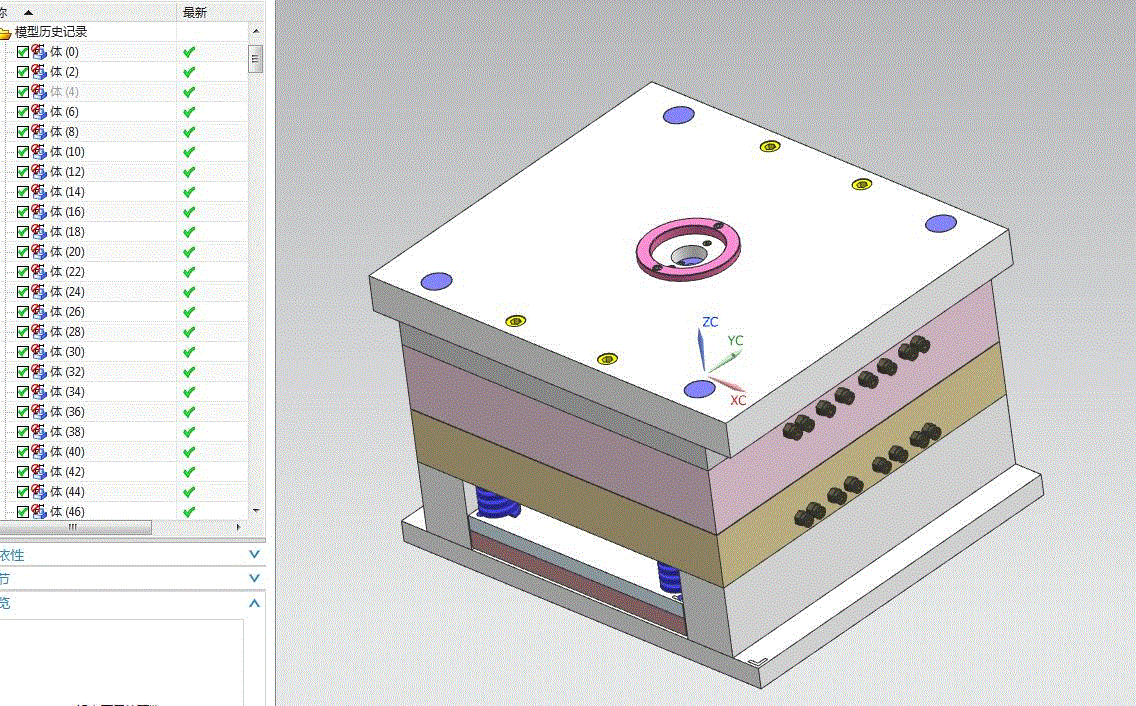
Task: Click the green up-to-date checkmark for 体 (0)
Action: (x=189, y=52)
